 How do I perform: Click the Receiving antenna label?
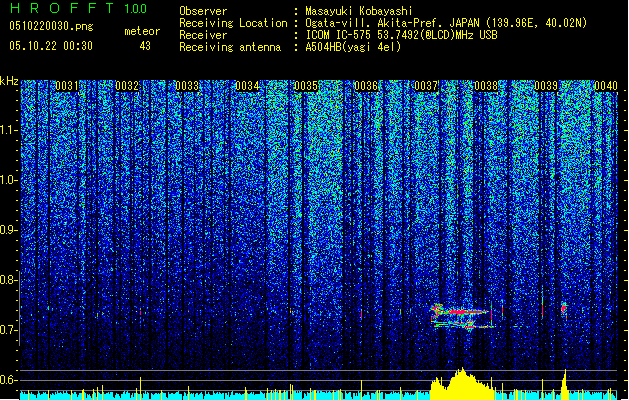230,47
